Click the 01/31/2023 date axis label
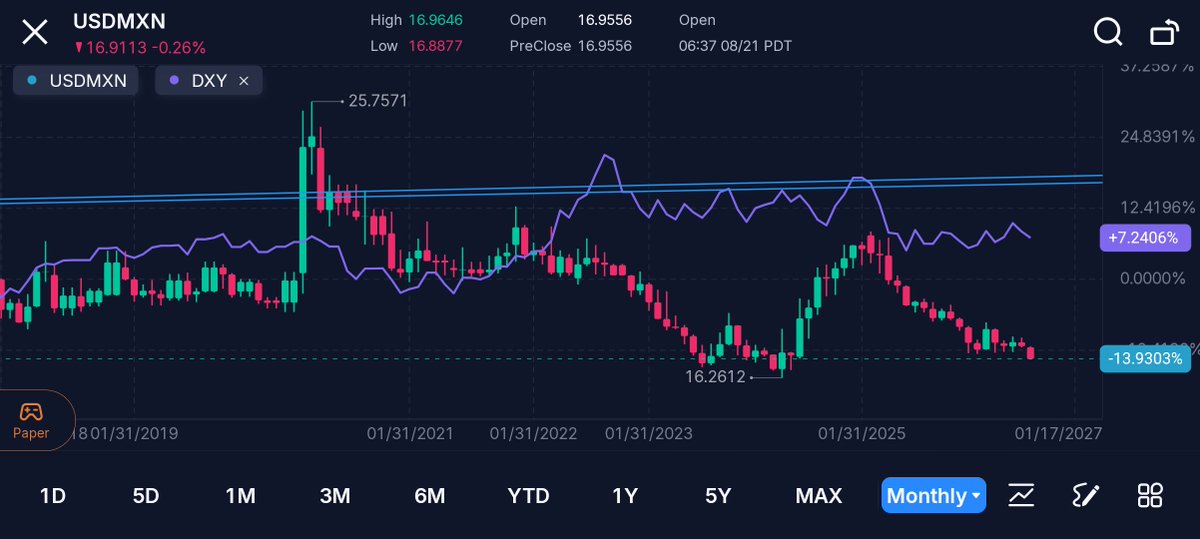This screenshot has height=539, width=1200. click(x=649, y=433)
